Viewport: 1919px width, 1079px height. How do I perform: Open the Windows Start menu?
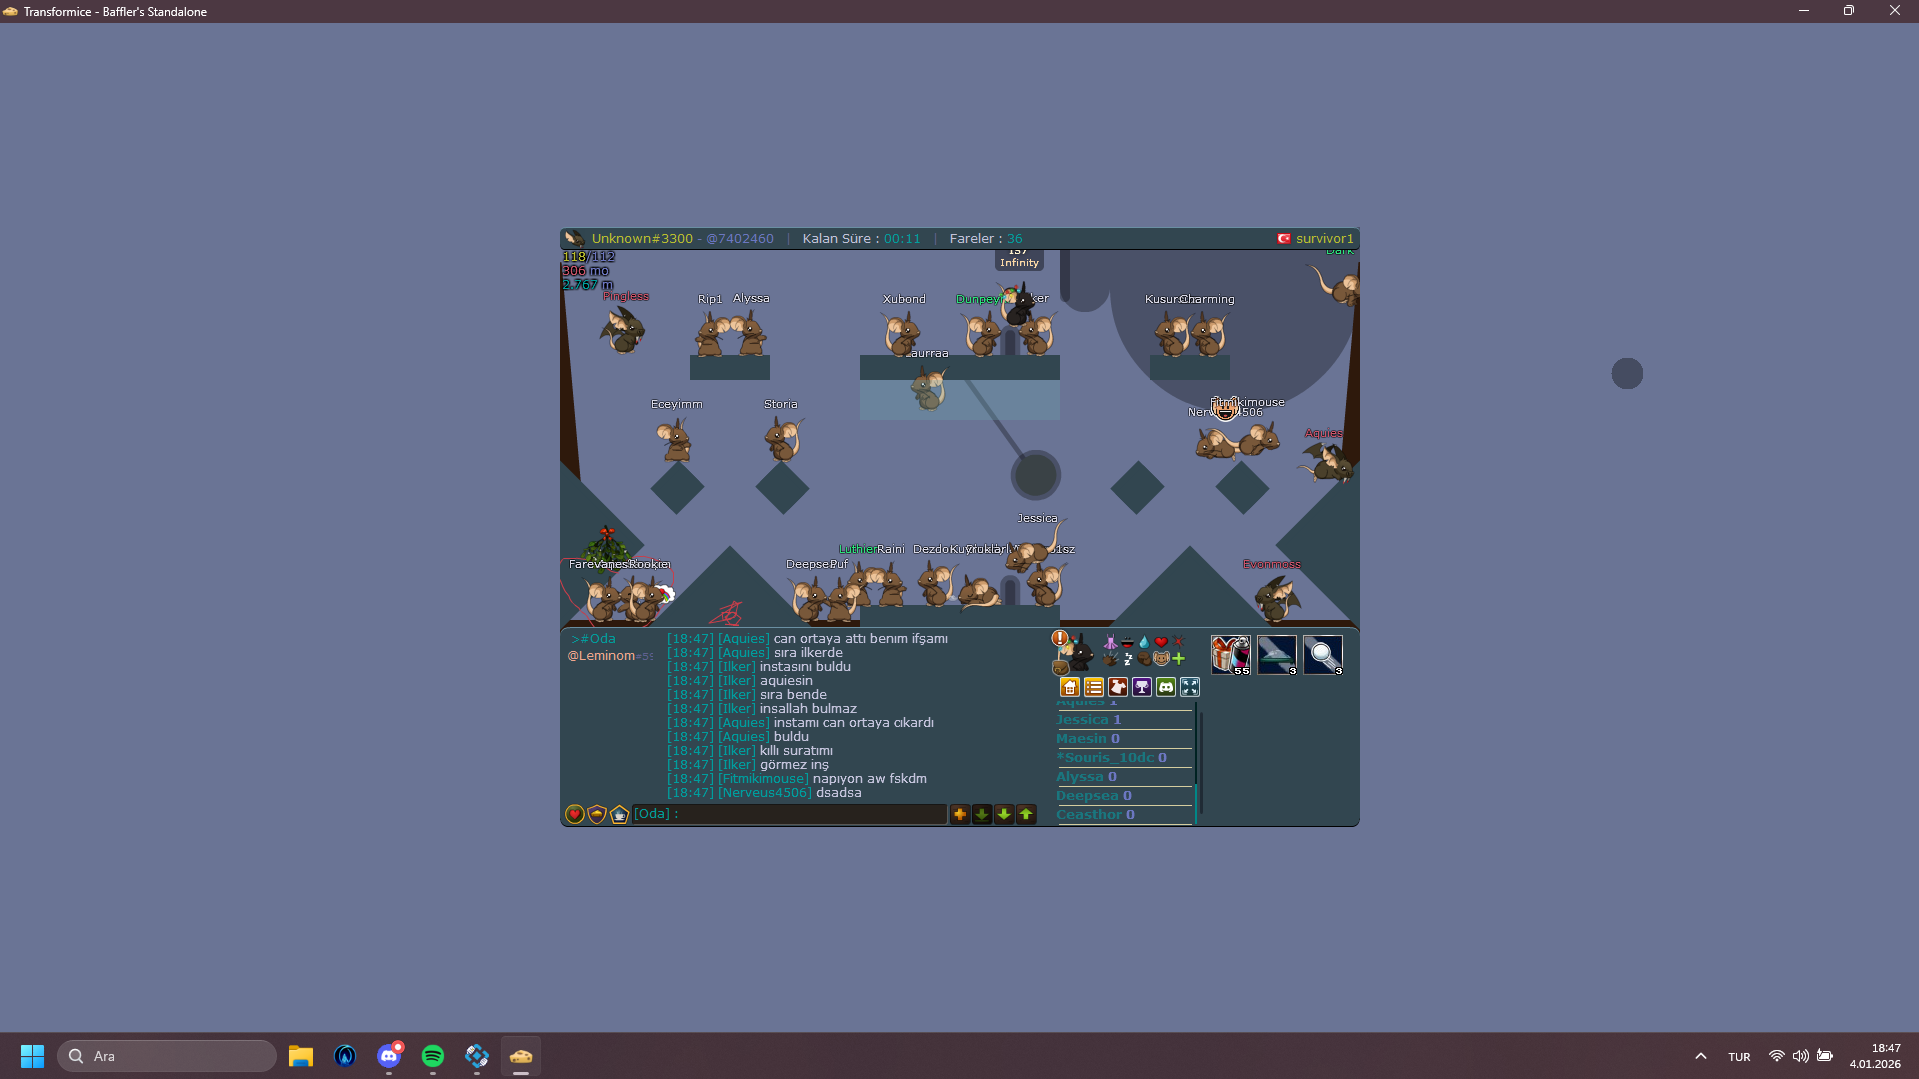coord(32,1056)
